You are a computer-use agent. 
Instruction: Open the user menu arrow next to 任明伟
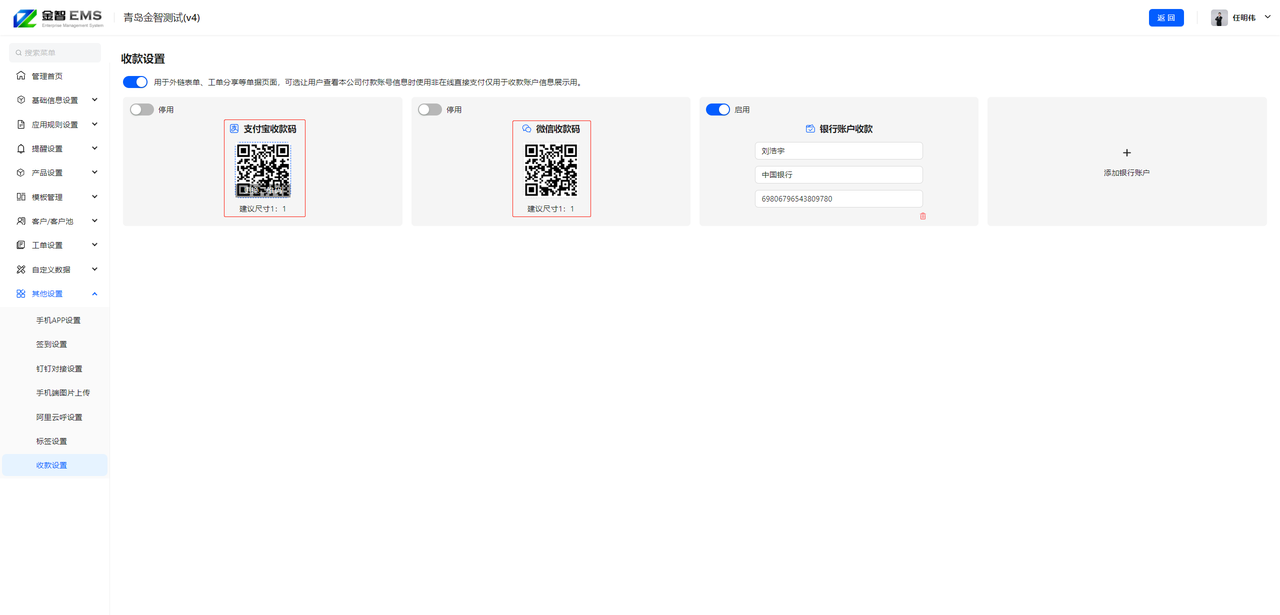coord(1268,17)
